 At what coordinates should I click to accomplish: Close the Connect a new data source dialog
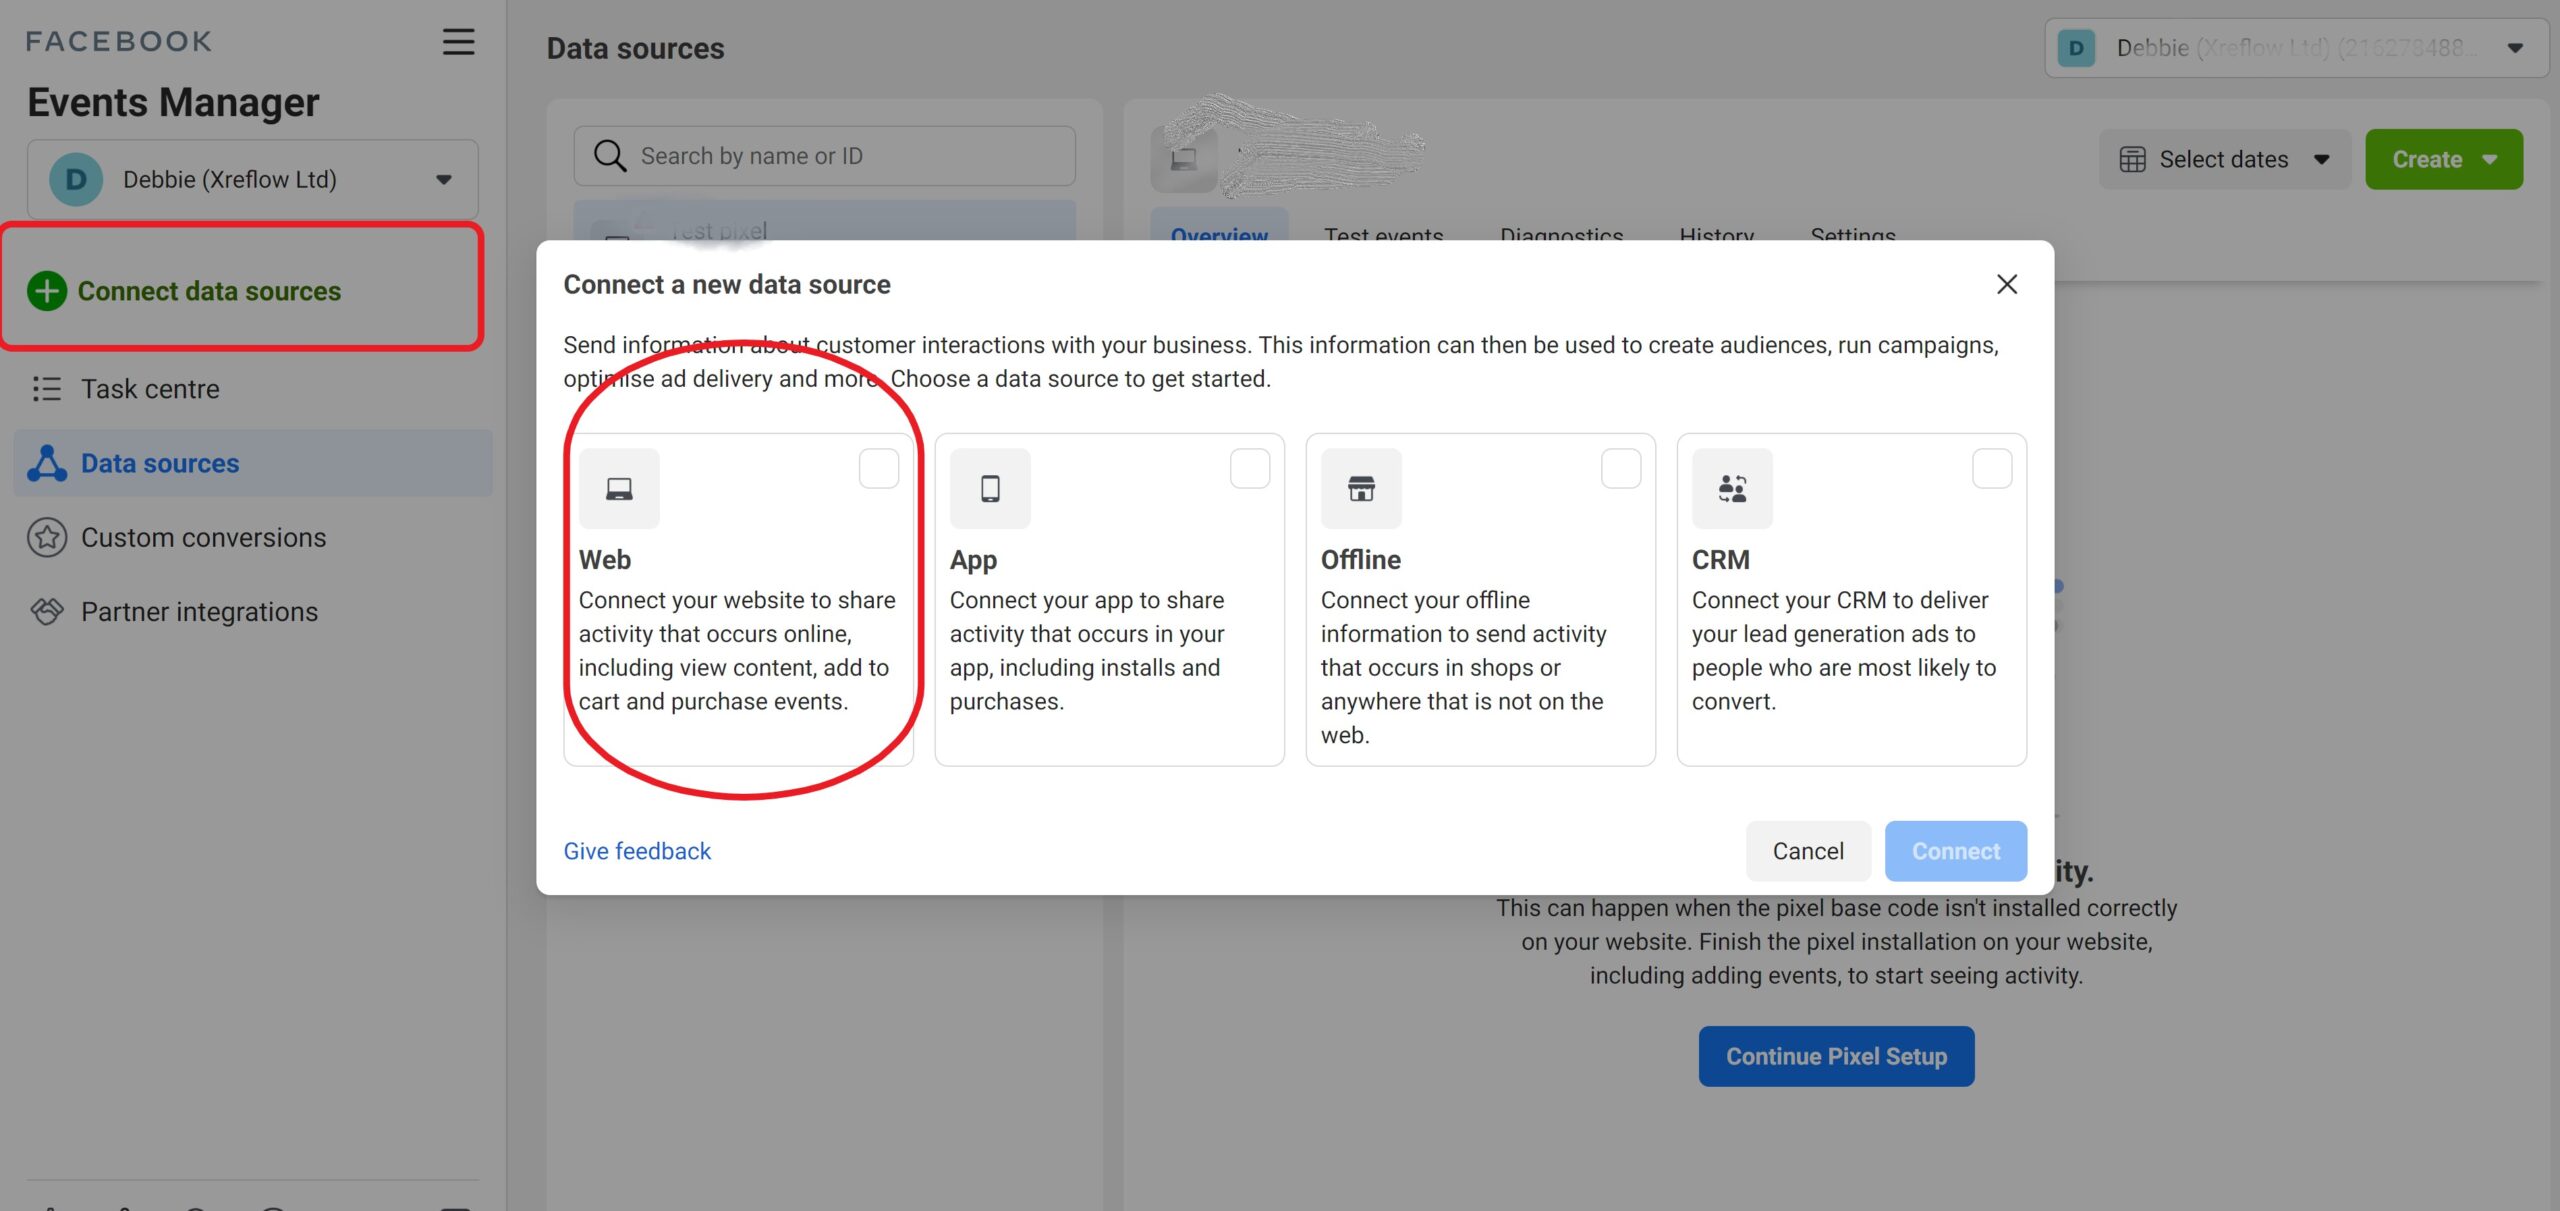point(2006,285)
